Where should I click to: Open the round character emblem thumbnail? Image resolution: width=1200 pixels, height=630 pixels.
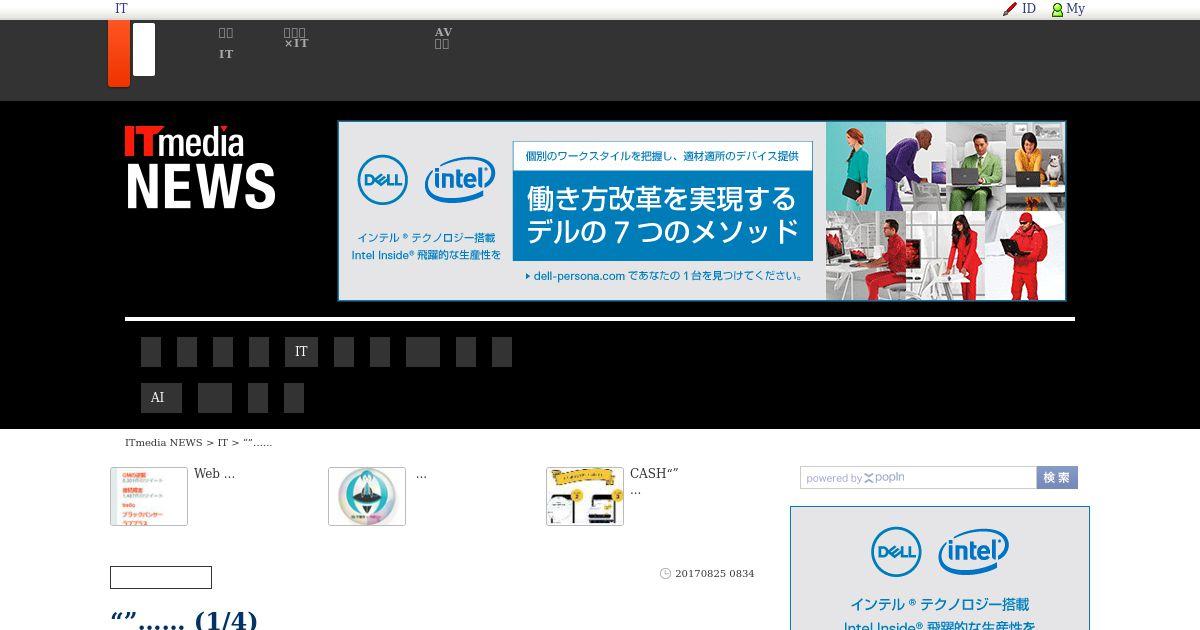[367, 496]
